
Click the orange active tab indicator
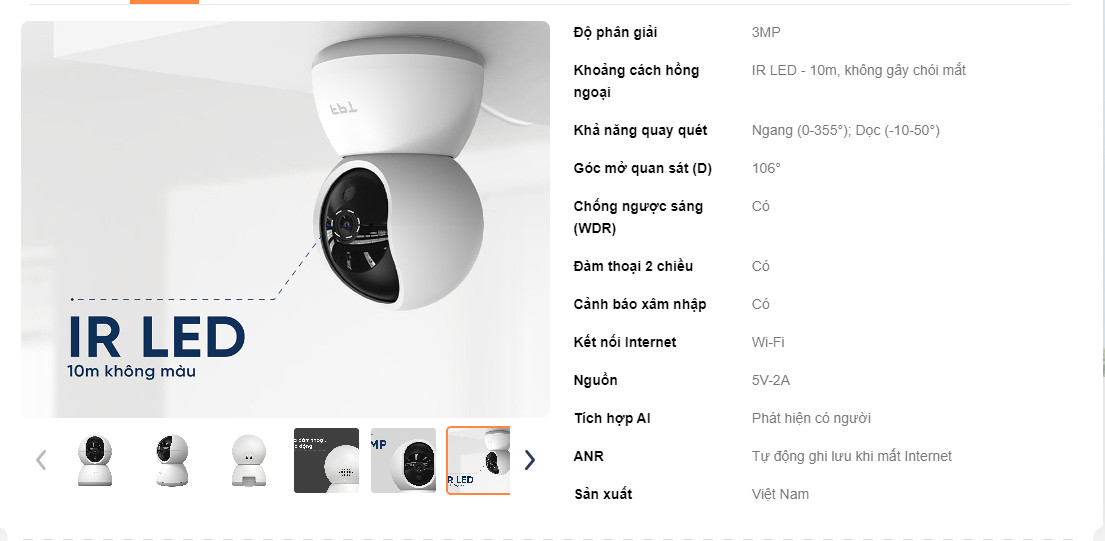pyautogui.click(x=164, y=2)
